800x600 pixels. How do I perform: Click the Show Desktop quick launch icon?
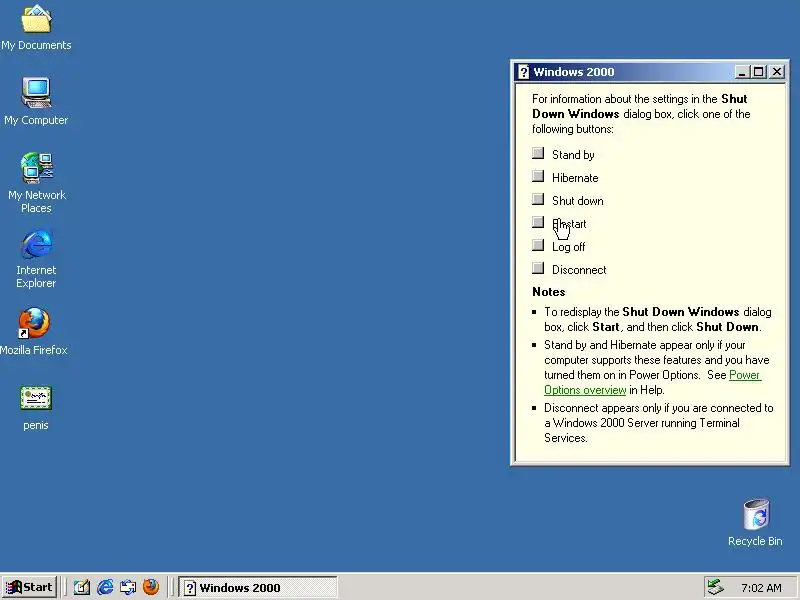[x=81, y=587]
